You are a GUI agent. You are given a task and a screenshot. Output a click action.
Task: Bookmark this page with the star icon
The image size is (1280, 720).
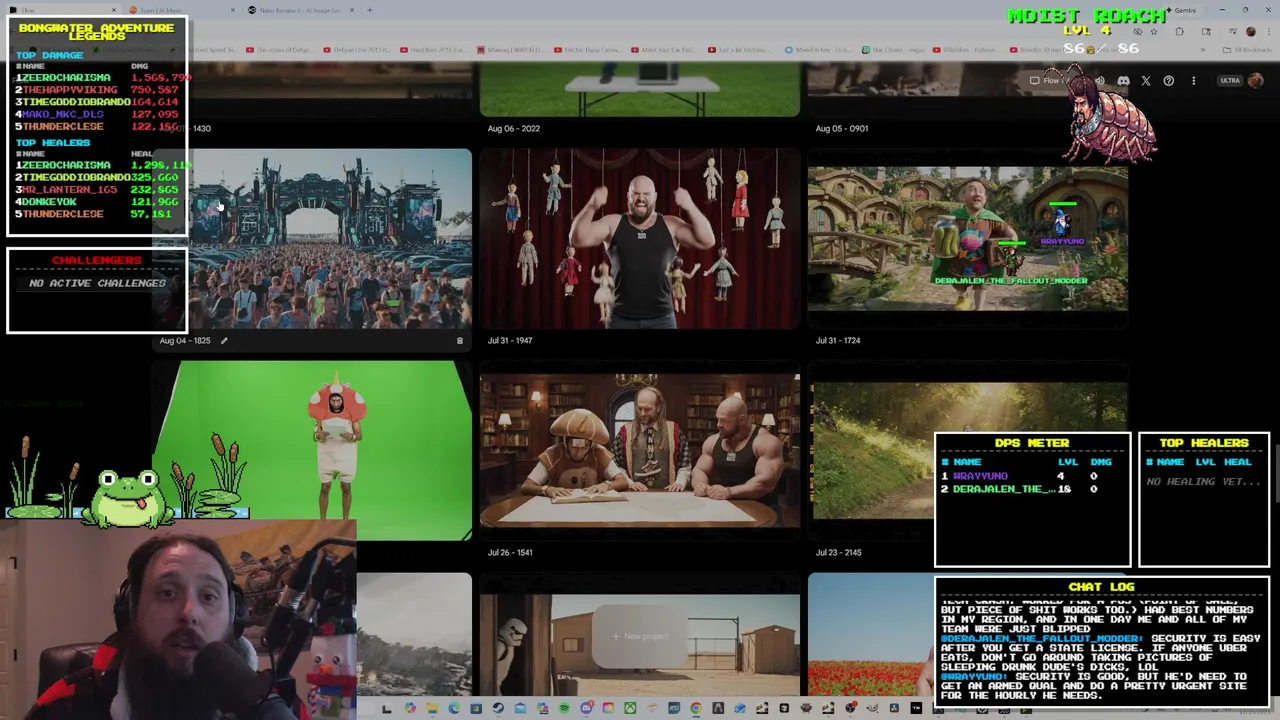(x=1154, y=32)
